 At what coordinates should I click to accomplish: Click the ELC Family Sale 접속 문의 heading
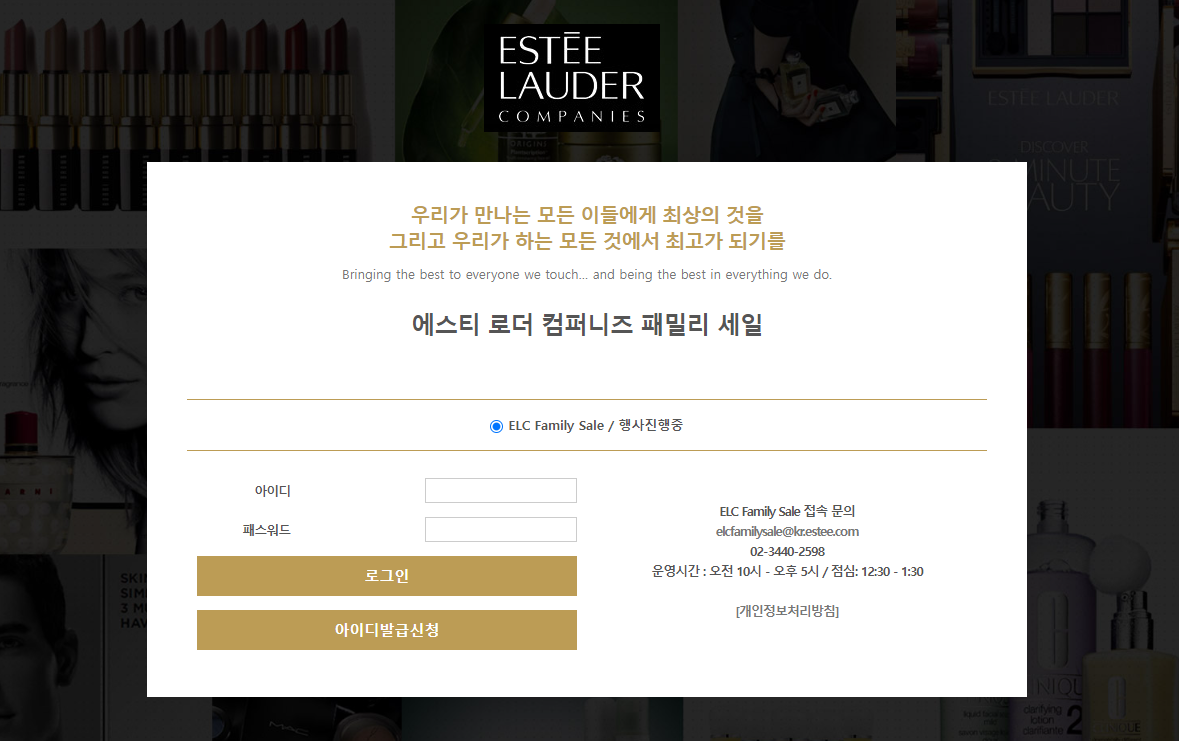tap(787, 511)
